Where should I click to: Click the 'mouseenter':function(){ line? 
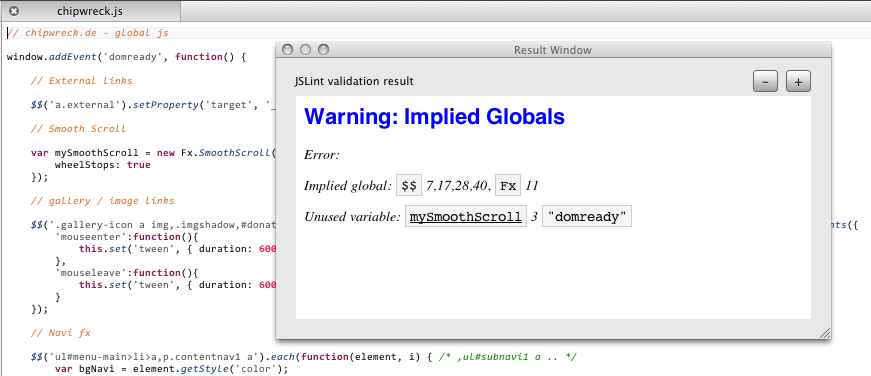click(126, 237)
